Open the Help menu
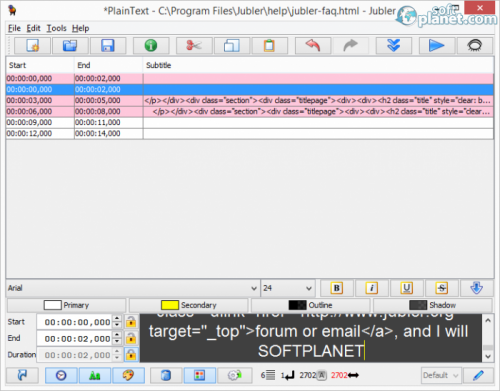 [80, 28]
